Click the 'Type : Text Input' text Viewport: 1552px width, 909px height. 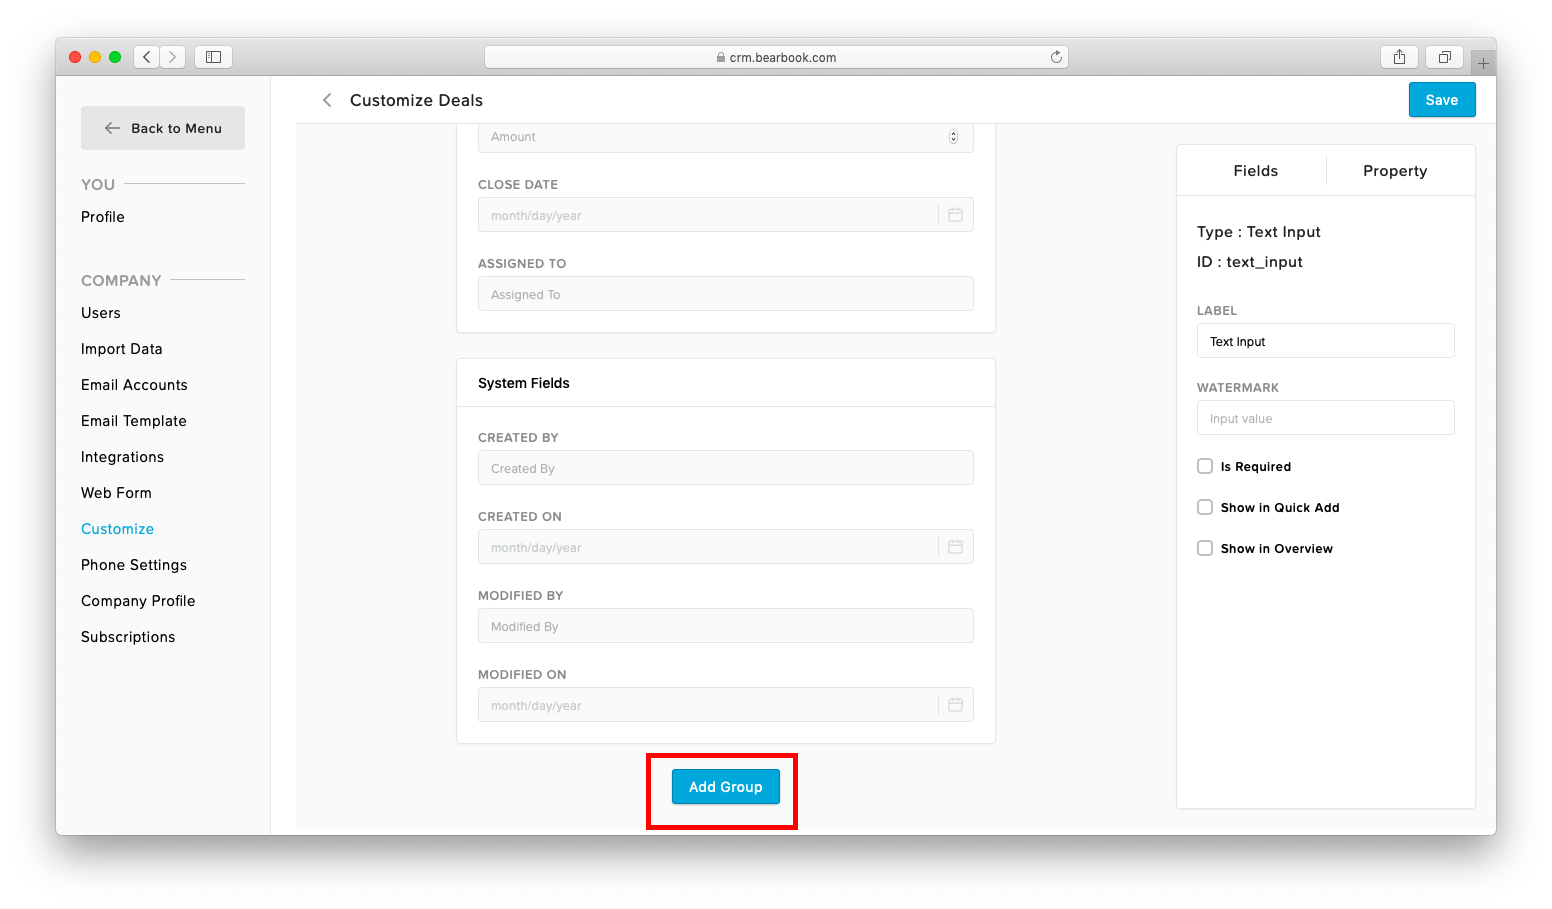(x=1258, y=232)
